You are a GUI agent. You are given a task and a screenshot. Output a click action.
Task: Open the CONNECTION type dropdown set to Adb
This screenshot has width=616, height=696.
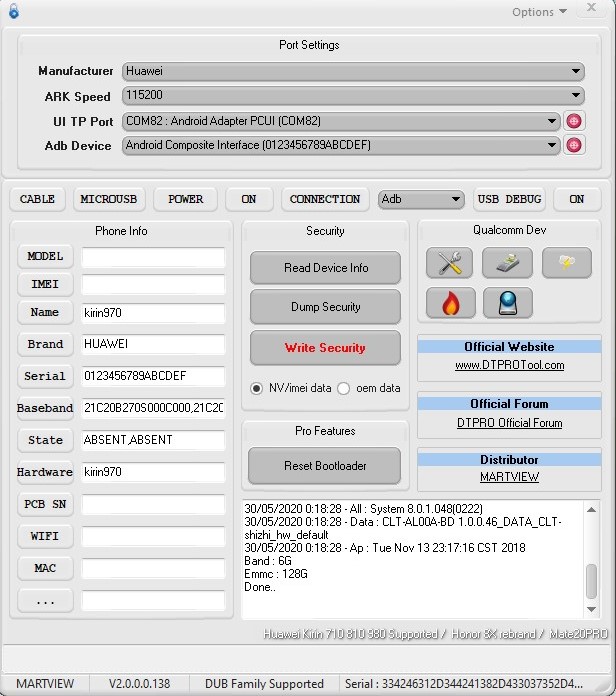pyautogui.click(x=421, y=199)
